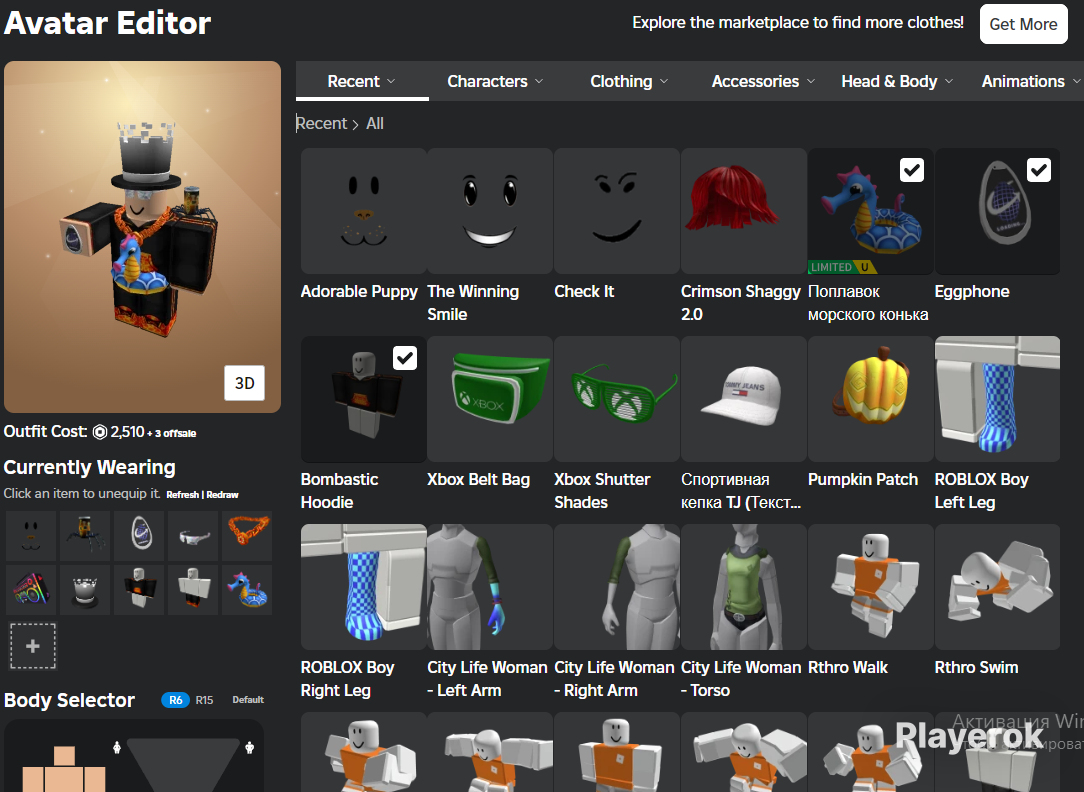Image resolution: width=1084 pixels, height=792 pixels.
Task: Unequip the black hoodie shirt icon
Action: coord(139,590)
